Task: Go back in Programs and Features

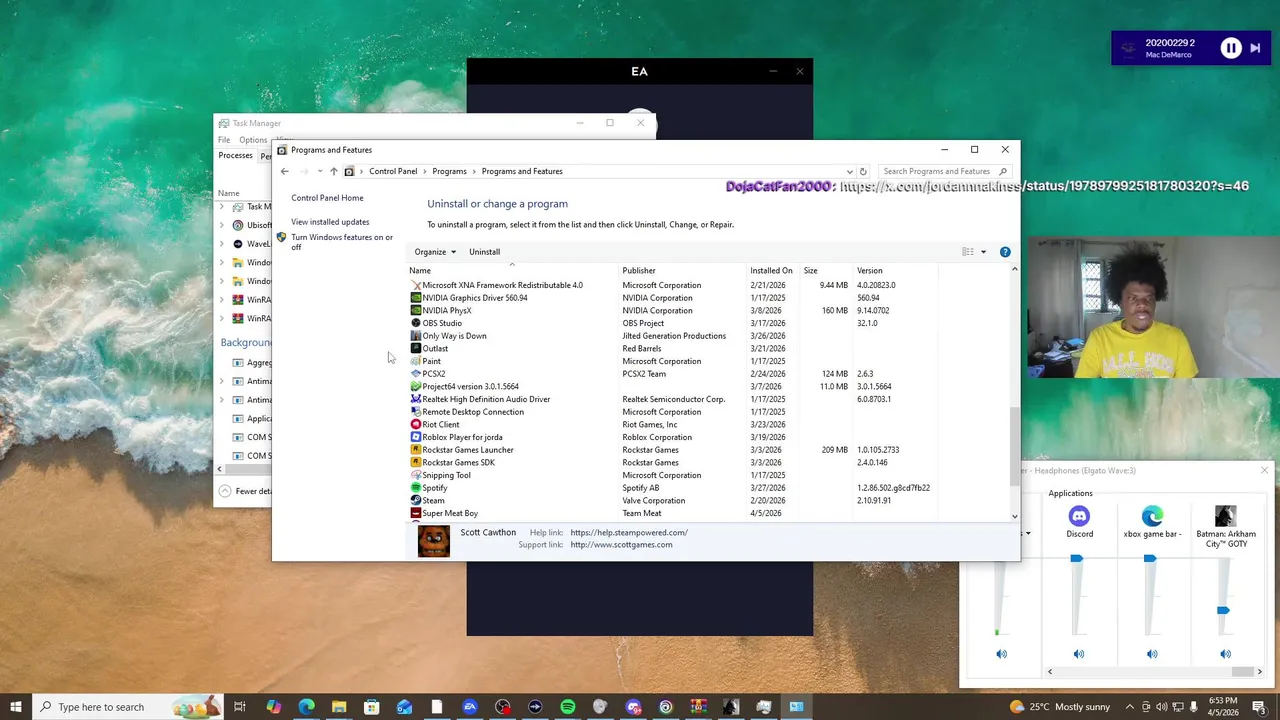Action: (285, 171)
